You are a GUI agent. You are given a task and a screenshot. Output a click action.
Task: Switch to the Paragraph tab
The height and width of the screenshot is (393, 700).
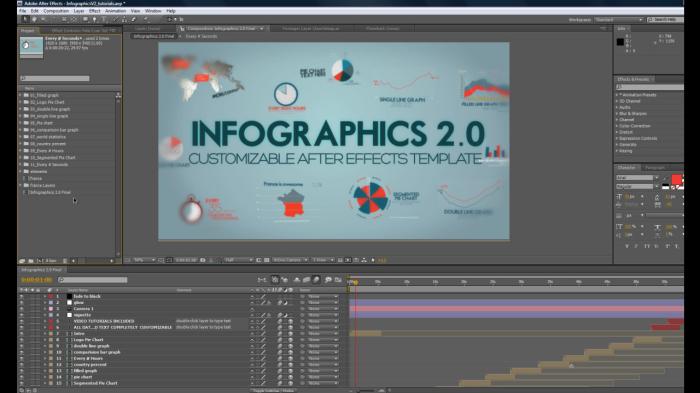[x=655, y=168]
